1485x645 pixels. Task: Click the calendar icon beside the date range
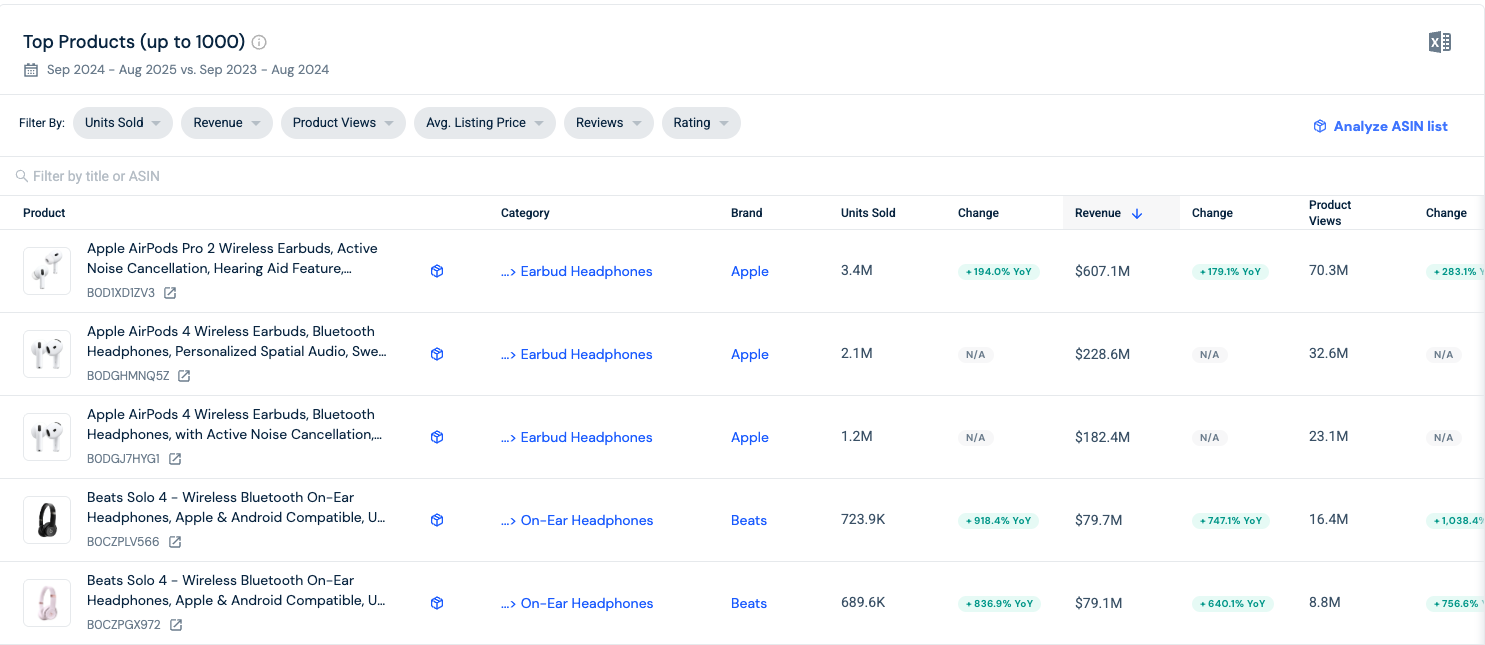[31, 70]
